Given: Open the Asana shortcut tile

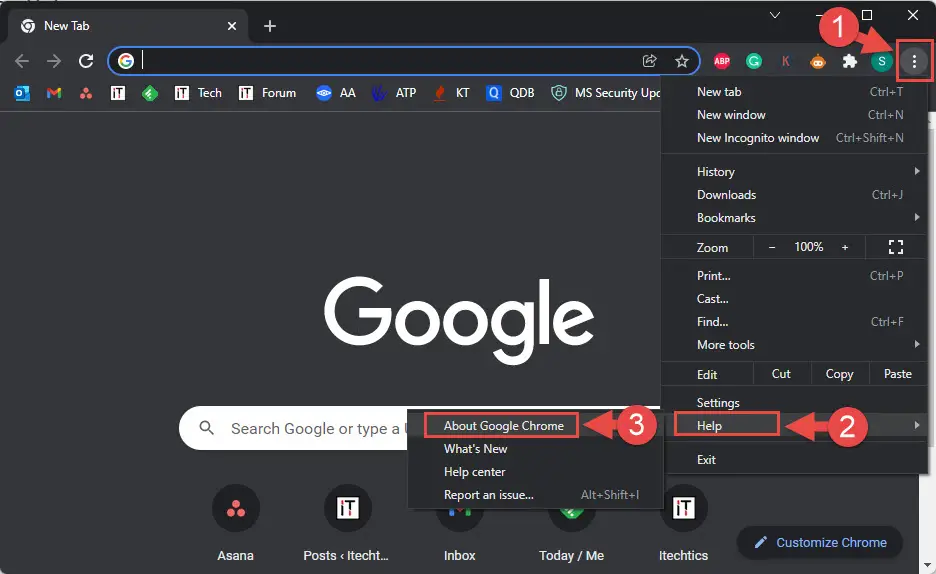Looking at the screenshot, I should (236, 523).
